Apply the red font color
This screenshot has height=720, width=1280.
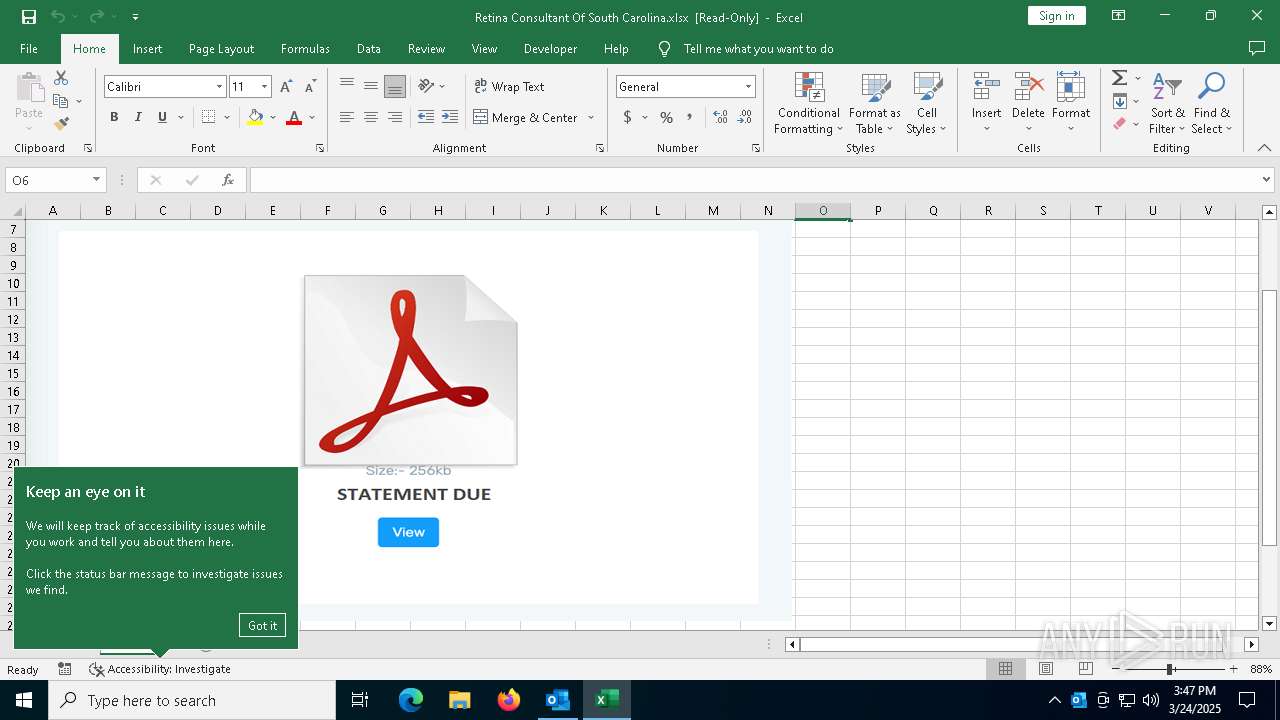(294, 117)
